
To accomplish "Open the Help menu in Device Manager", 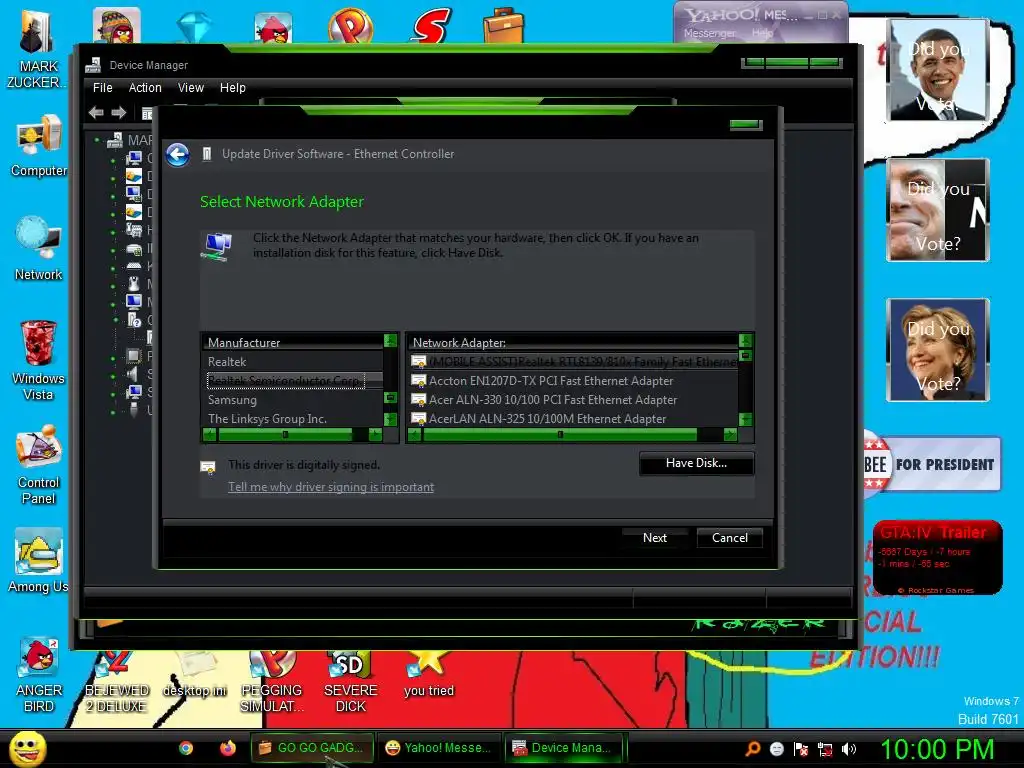I will 232,88.
